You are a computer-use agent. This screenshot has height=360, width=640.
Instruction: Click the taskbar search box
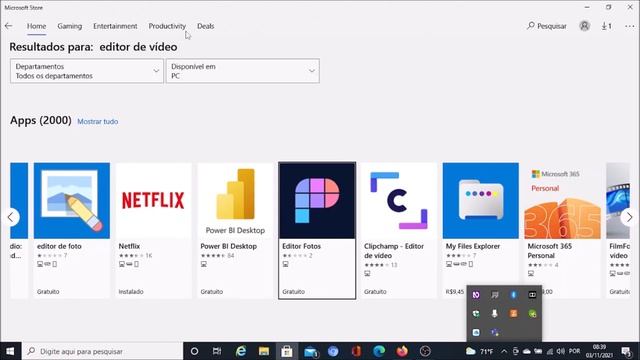pyautogui.click(x=102, y=351)
